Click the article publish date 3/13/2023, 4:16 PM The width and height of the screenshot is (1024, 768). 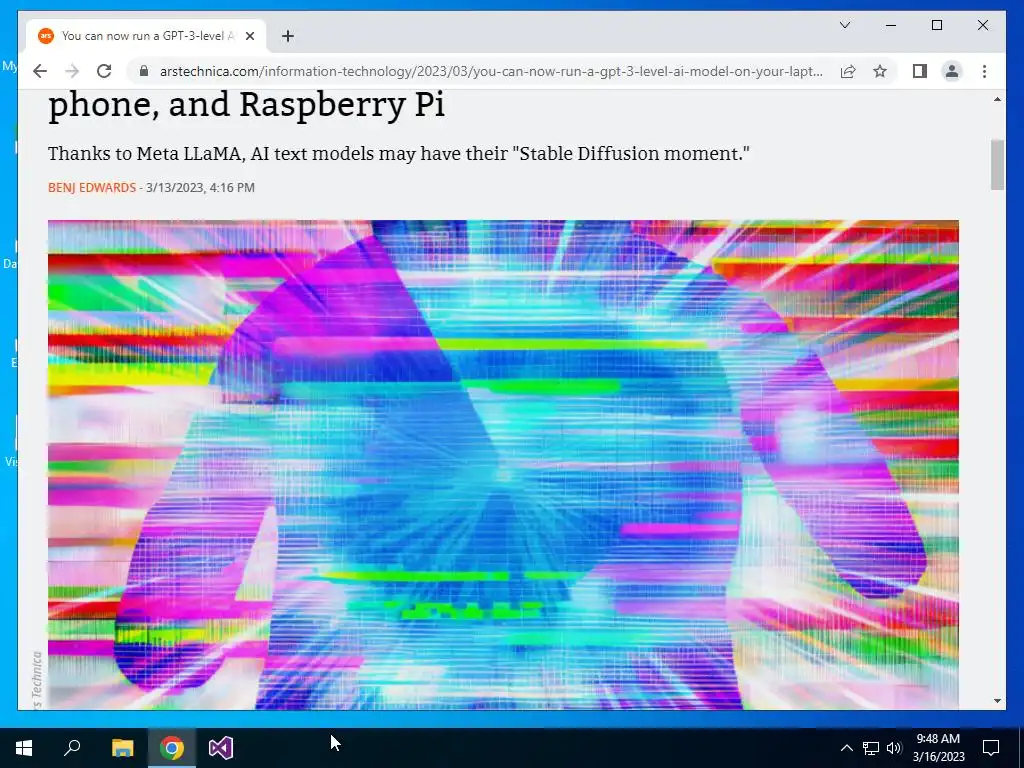[200, 187]
